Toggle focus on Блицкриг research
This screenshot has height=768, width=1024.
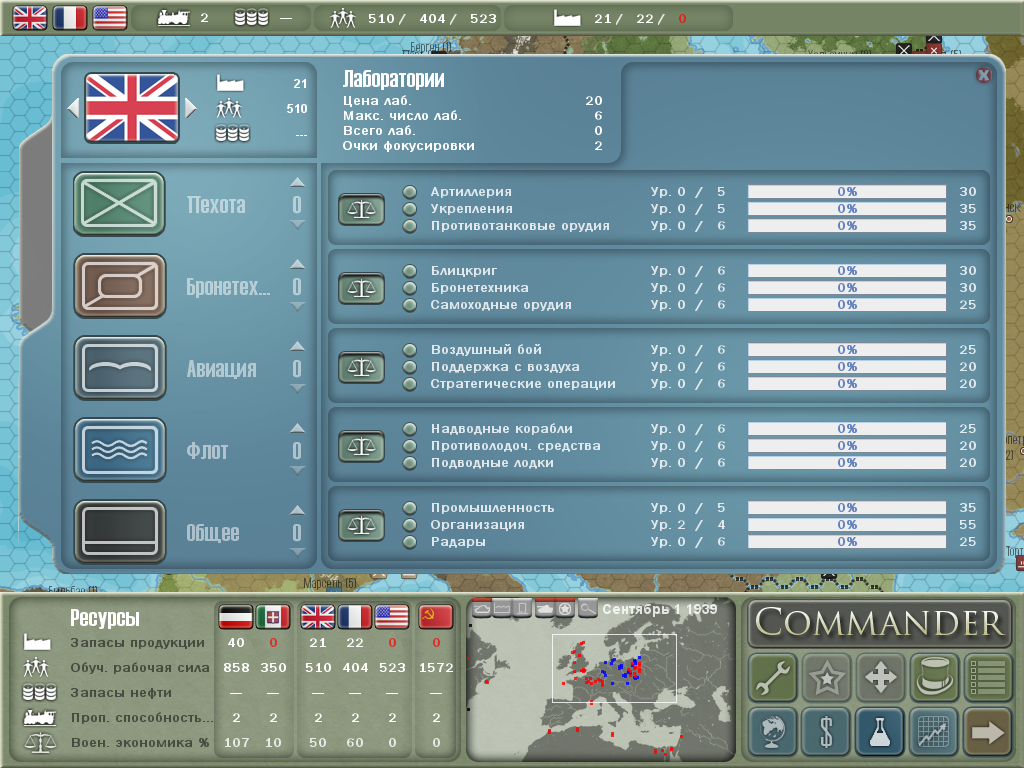pos(409,271)
